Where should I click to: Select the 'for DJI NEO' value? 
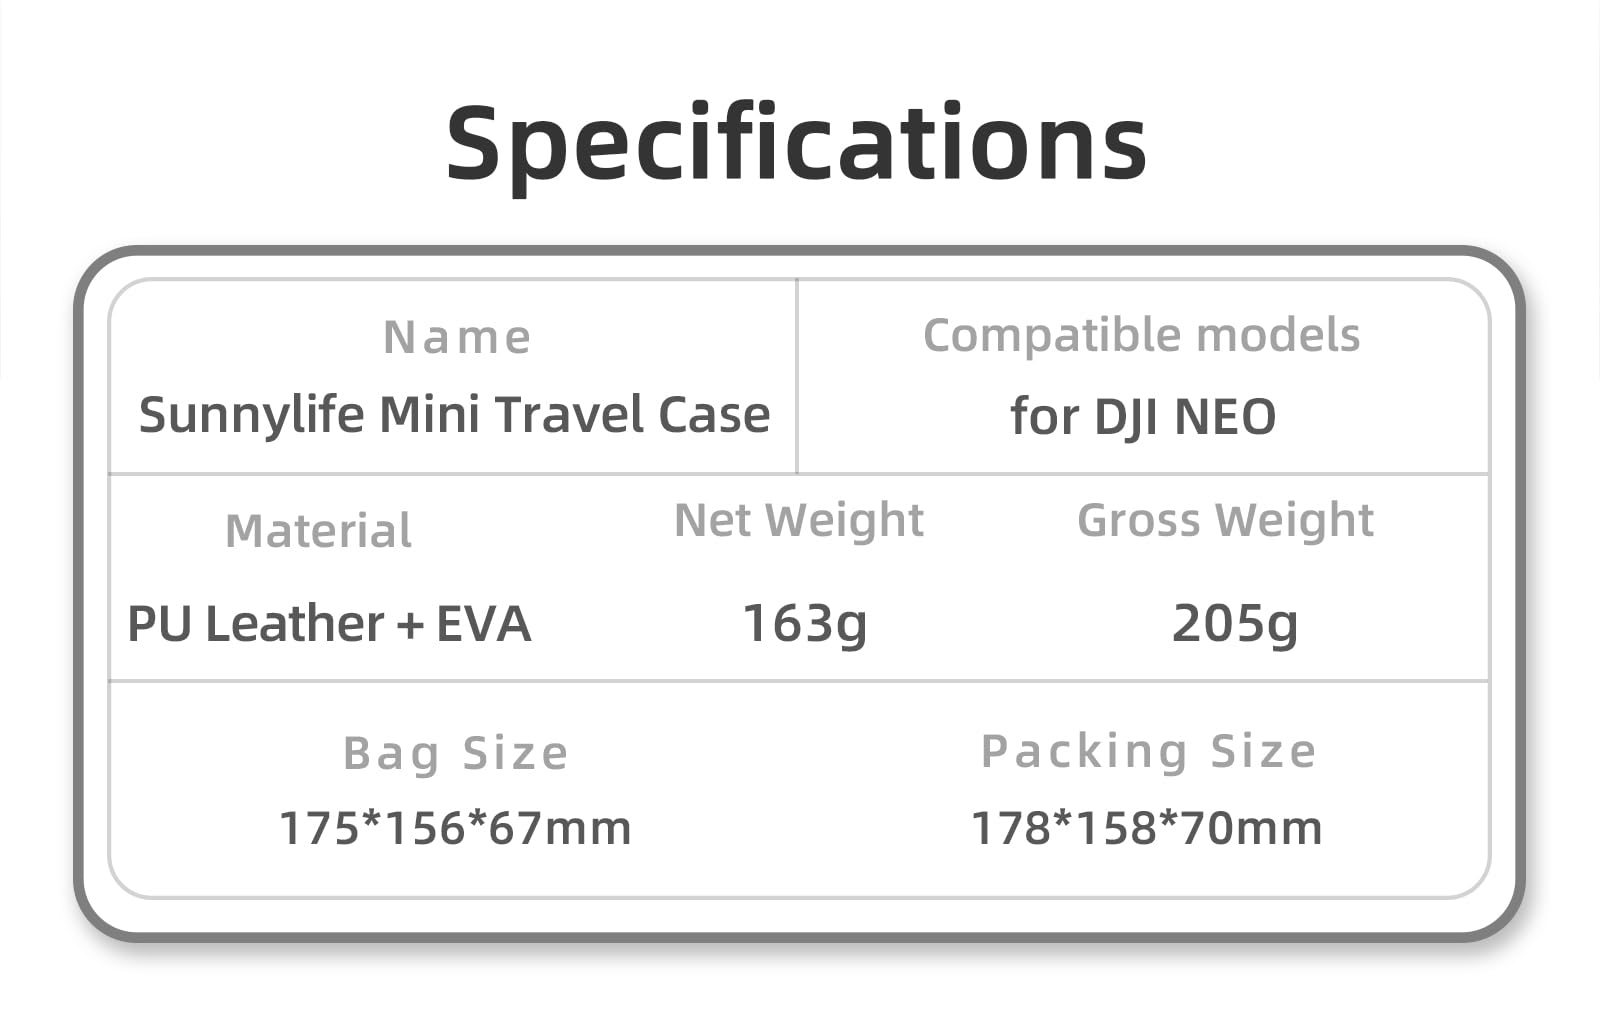[x=1143, y=416]
